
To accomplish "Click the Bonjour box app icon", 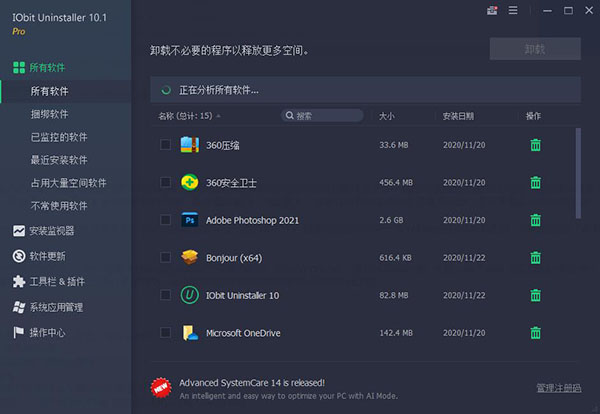I will pyautogui.click(x=189, y=257).
